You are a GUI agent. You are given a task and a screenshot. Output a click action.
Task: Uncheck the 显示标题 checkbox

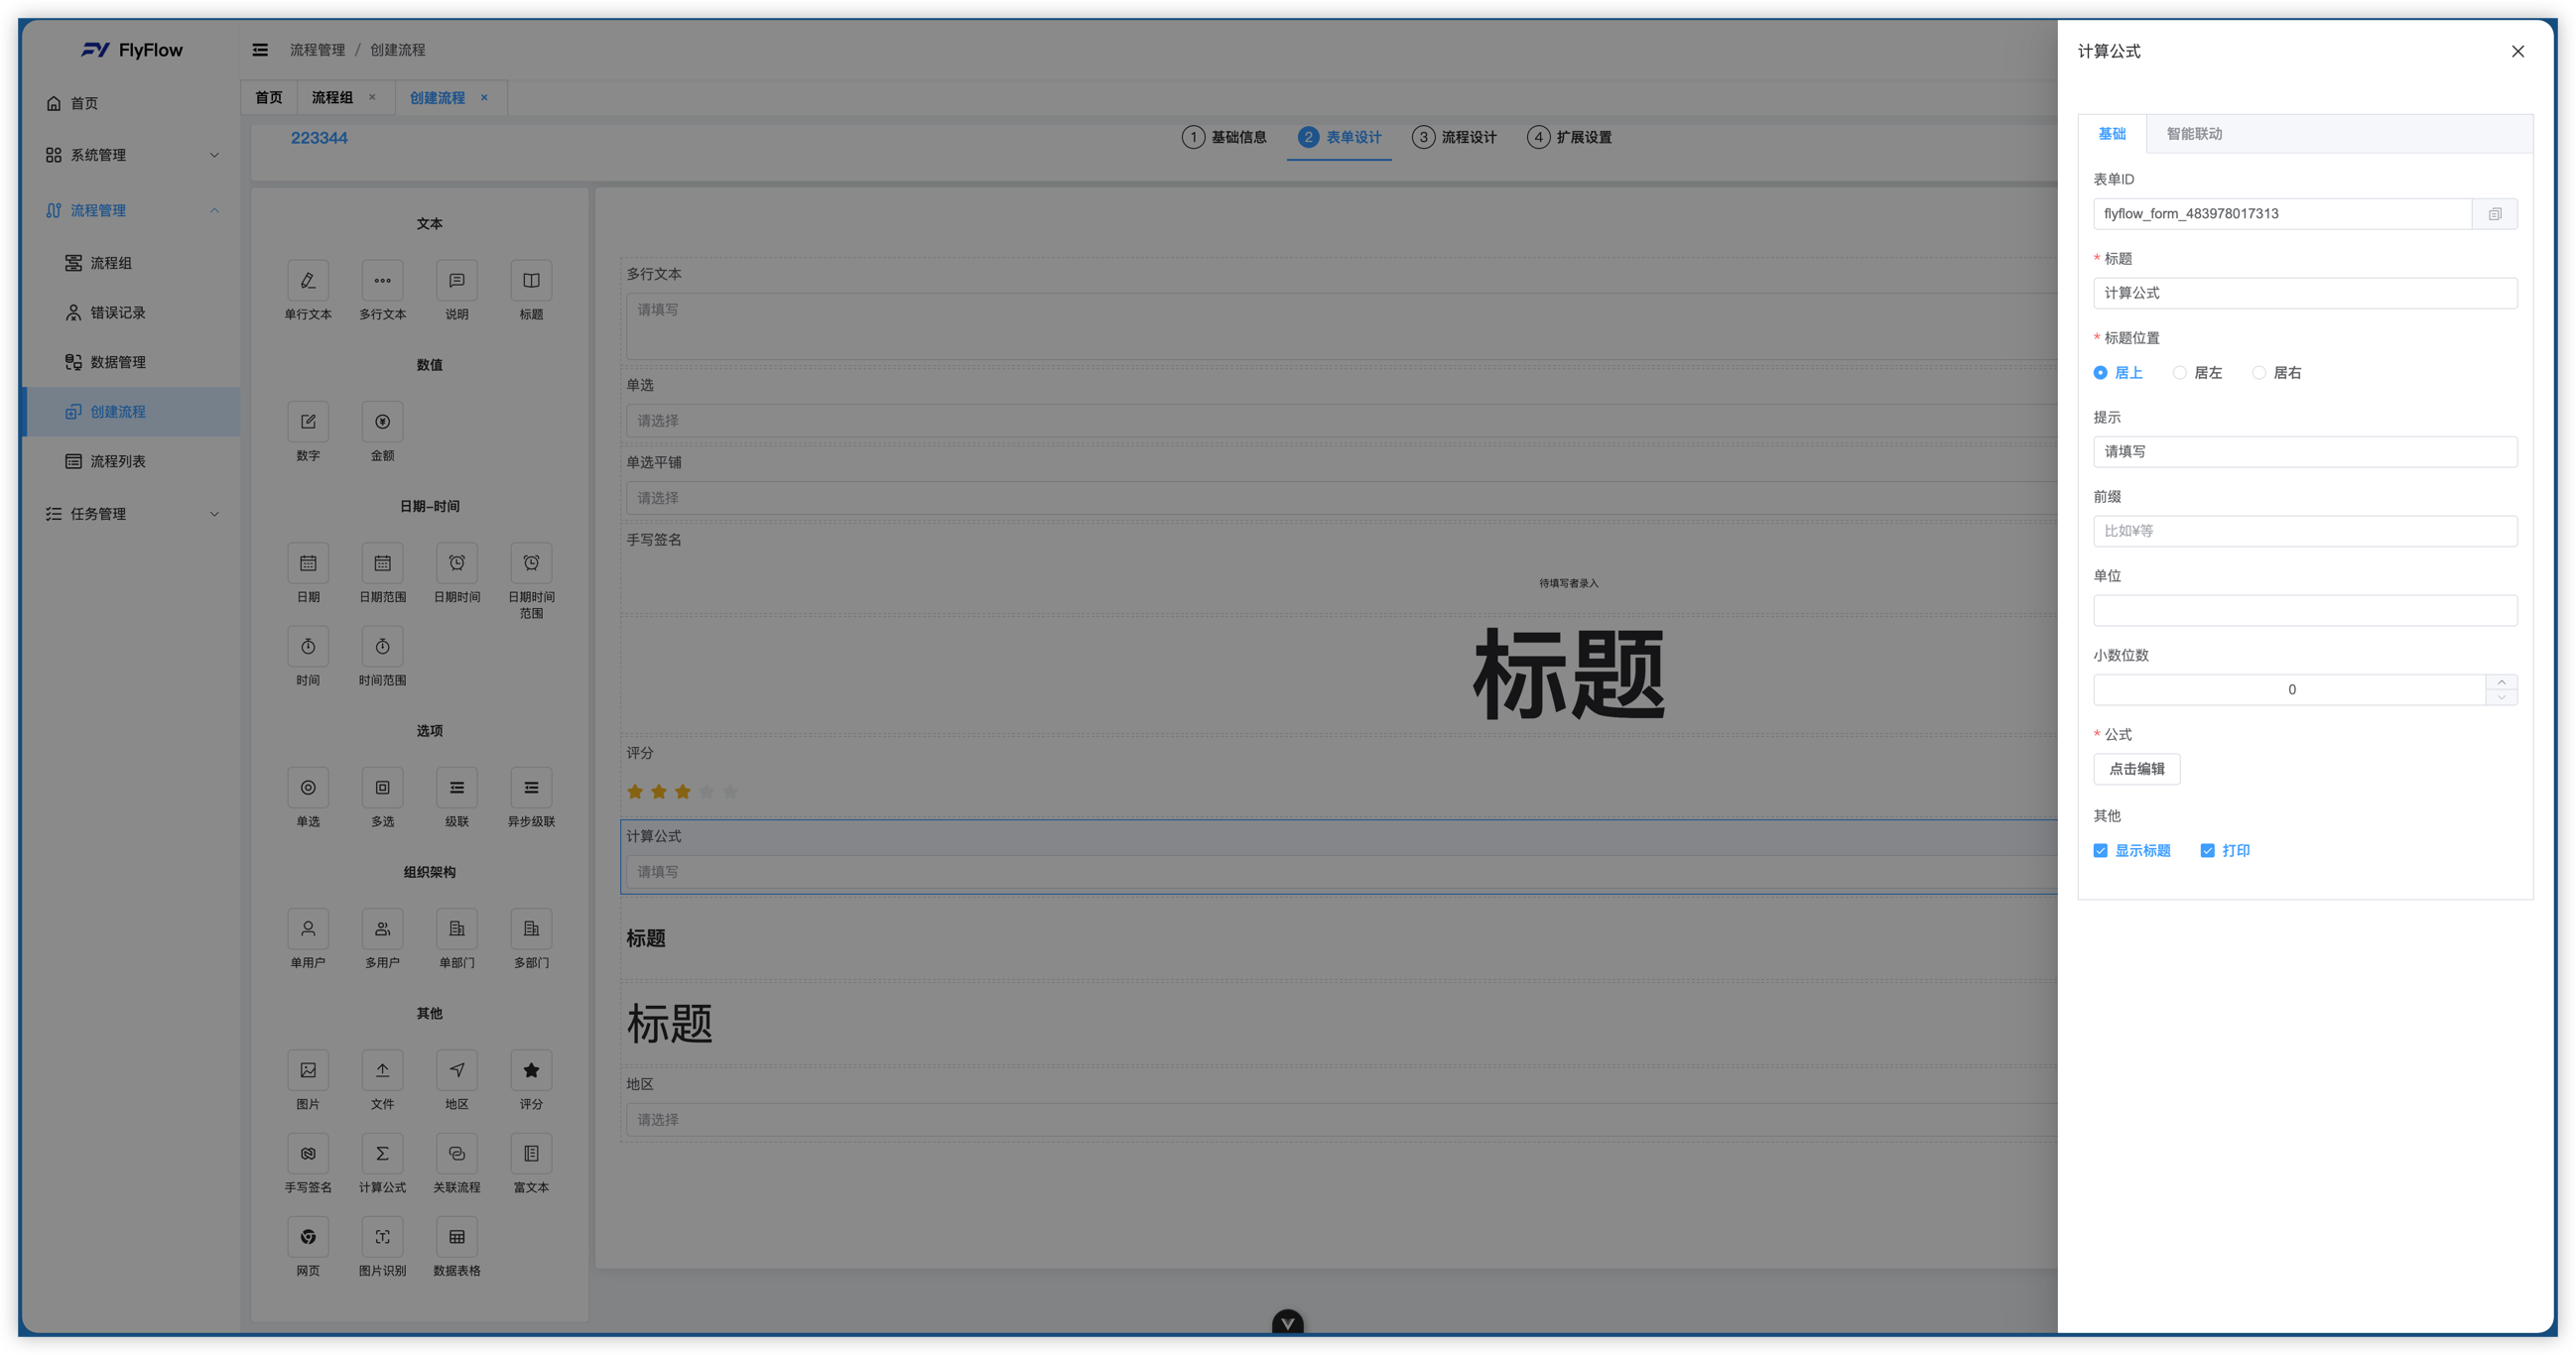2100,851
